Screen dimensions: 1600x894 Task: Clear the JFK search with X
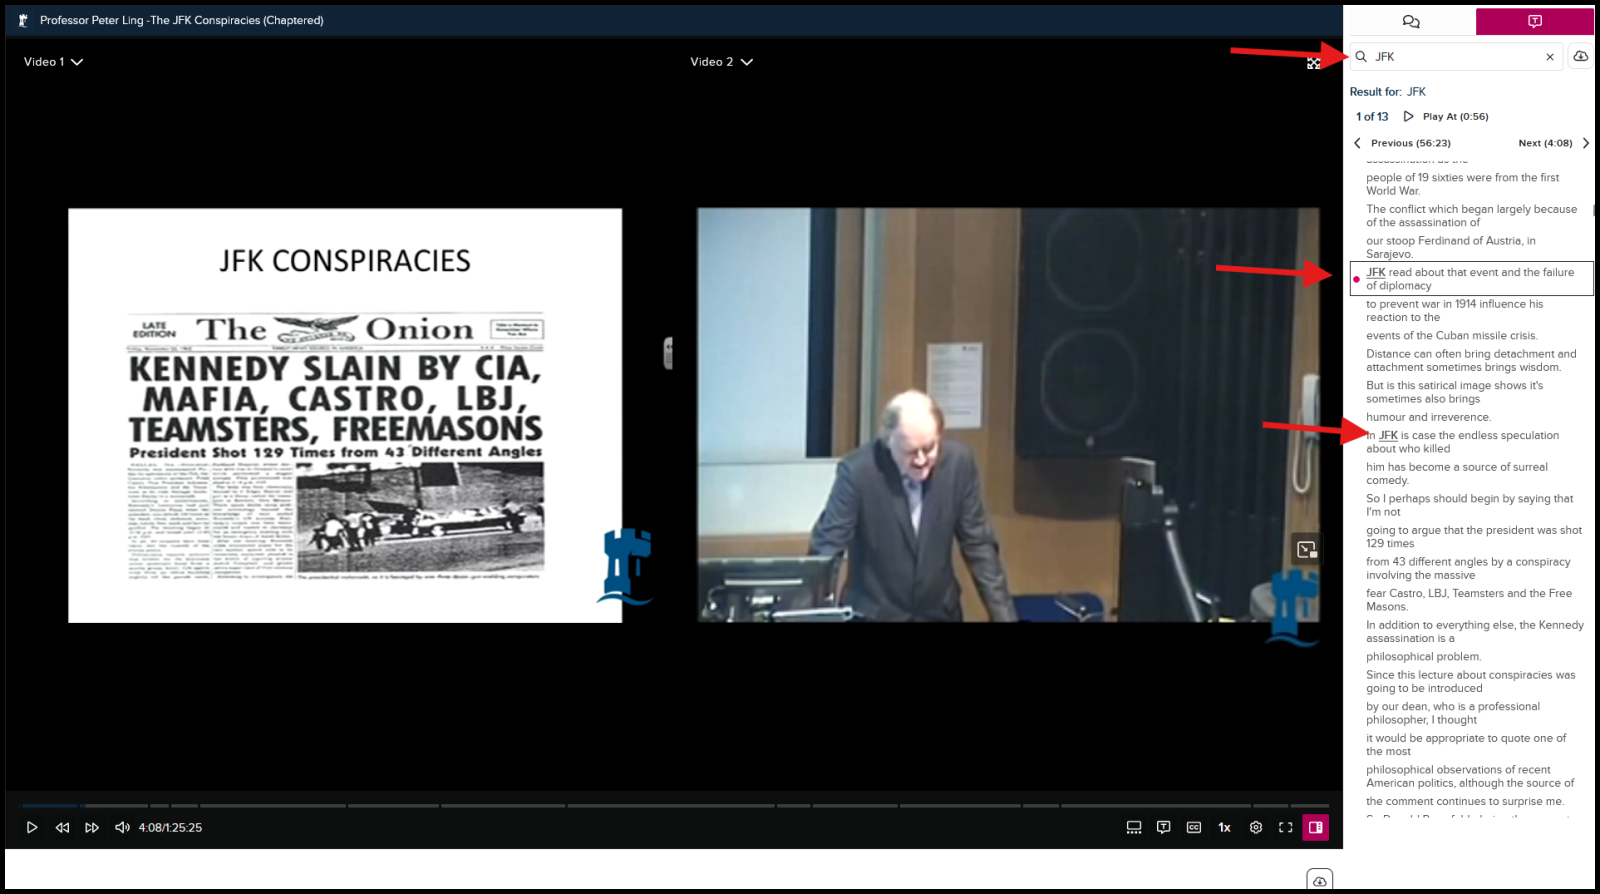pos(1550,57)
